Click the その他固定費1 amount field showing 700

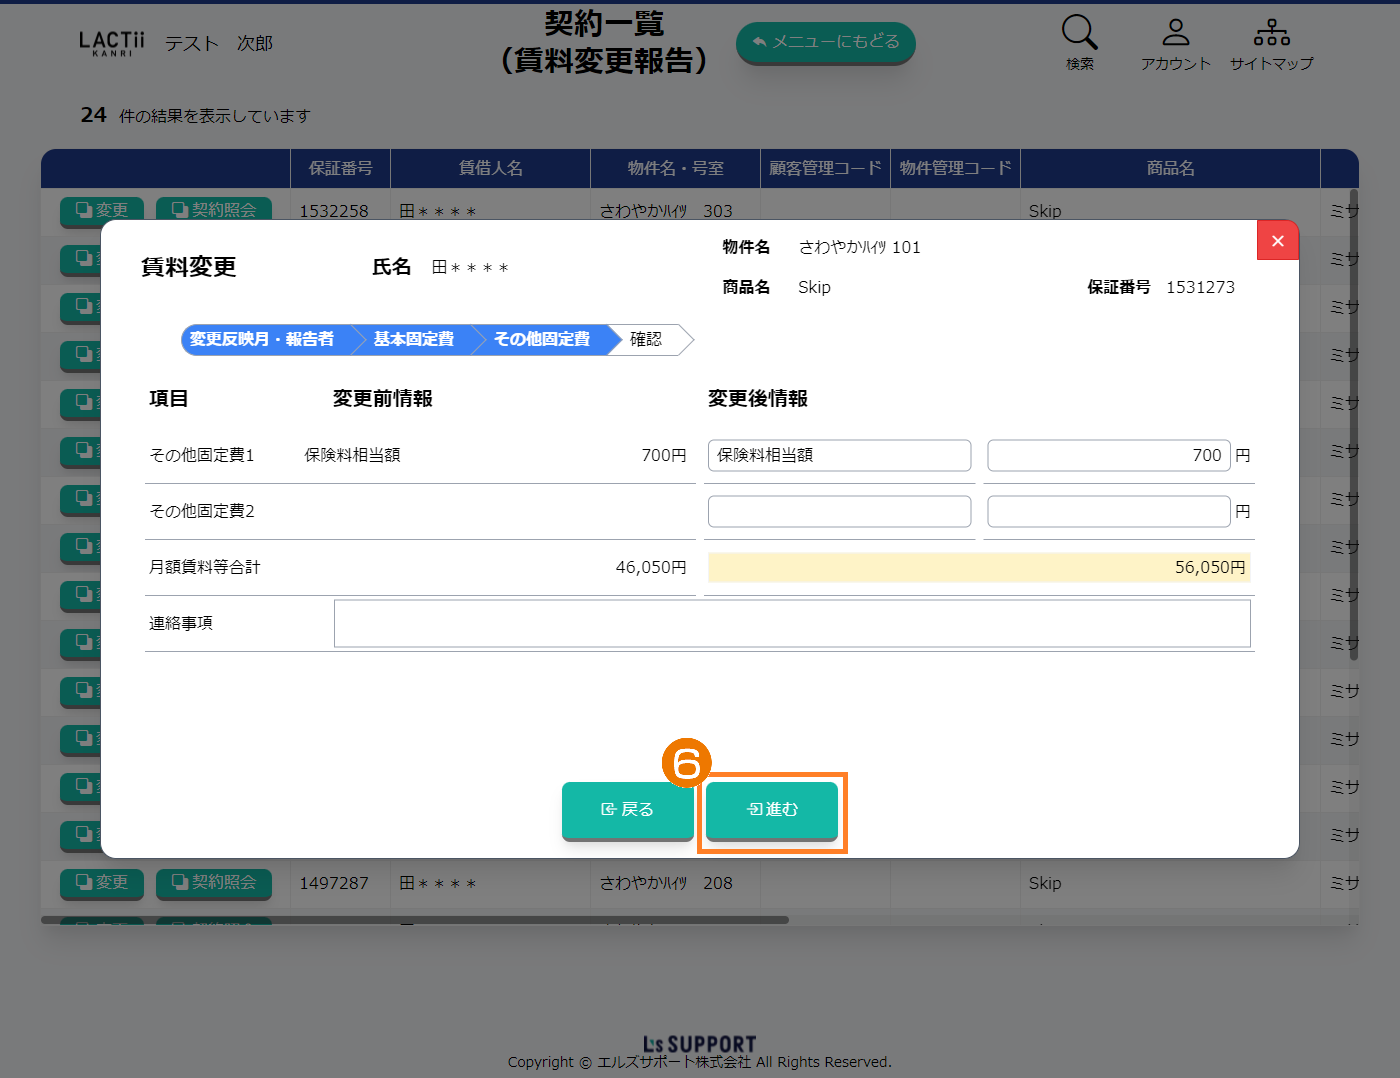pos(1108,456)
